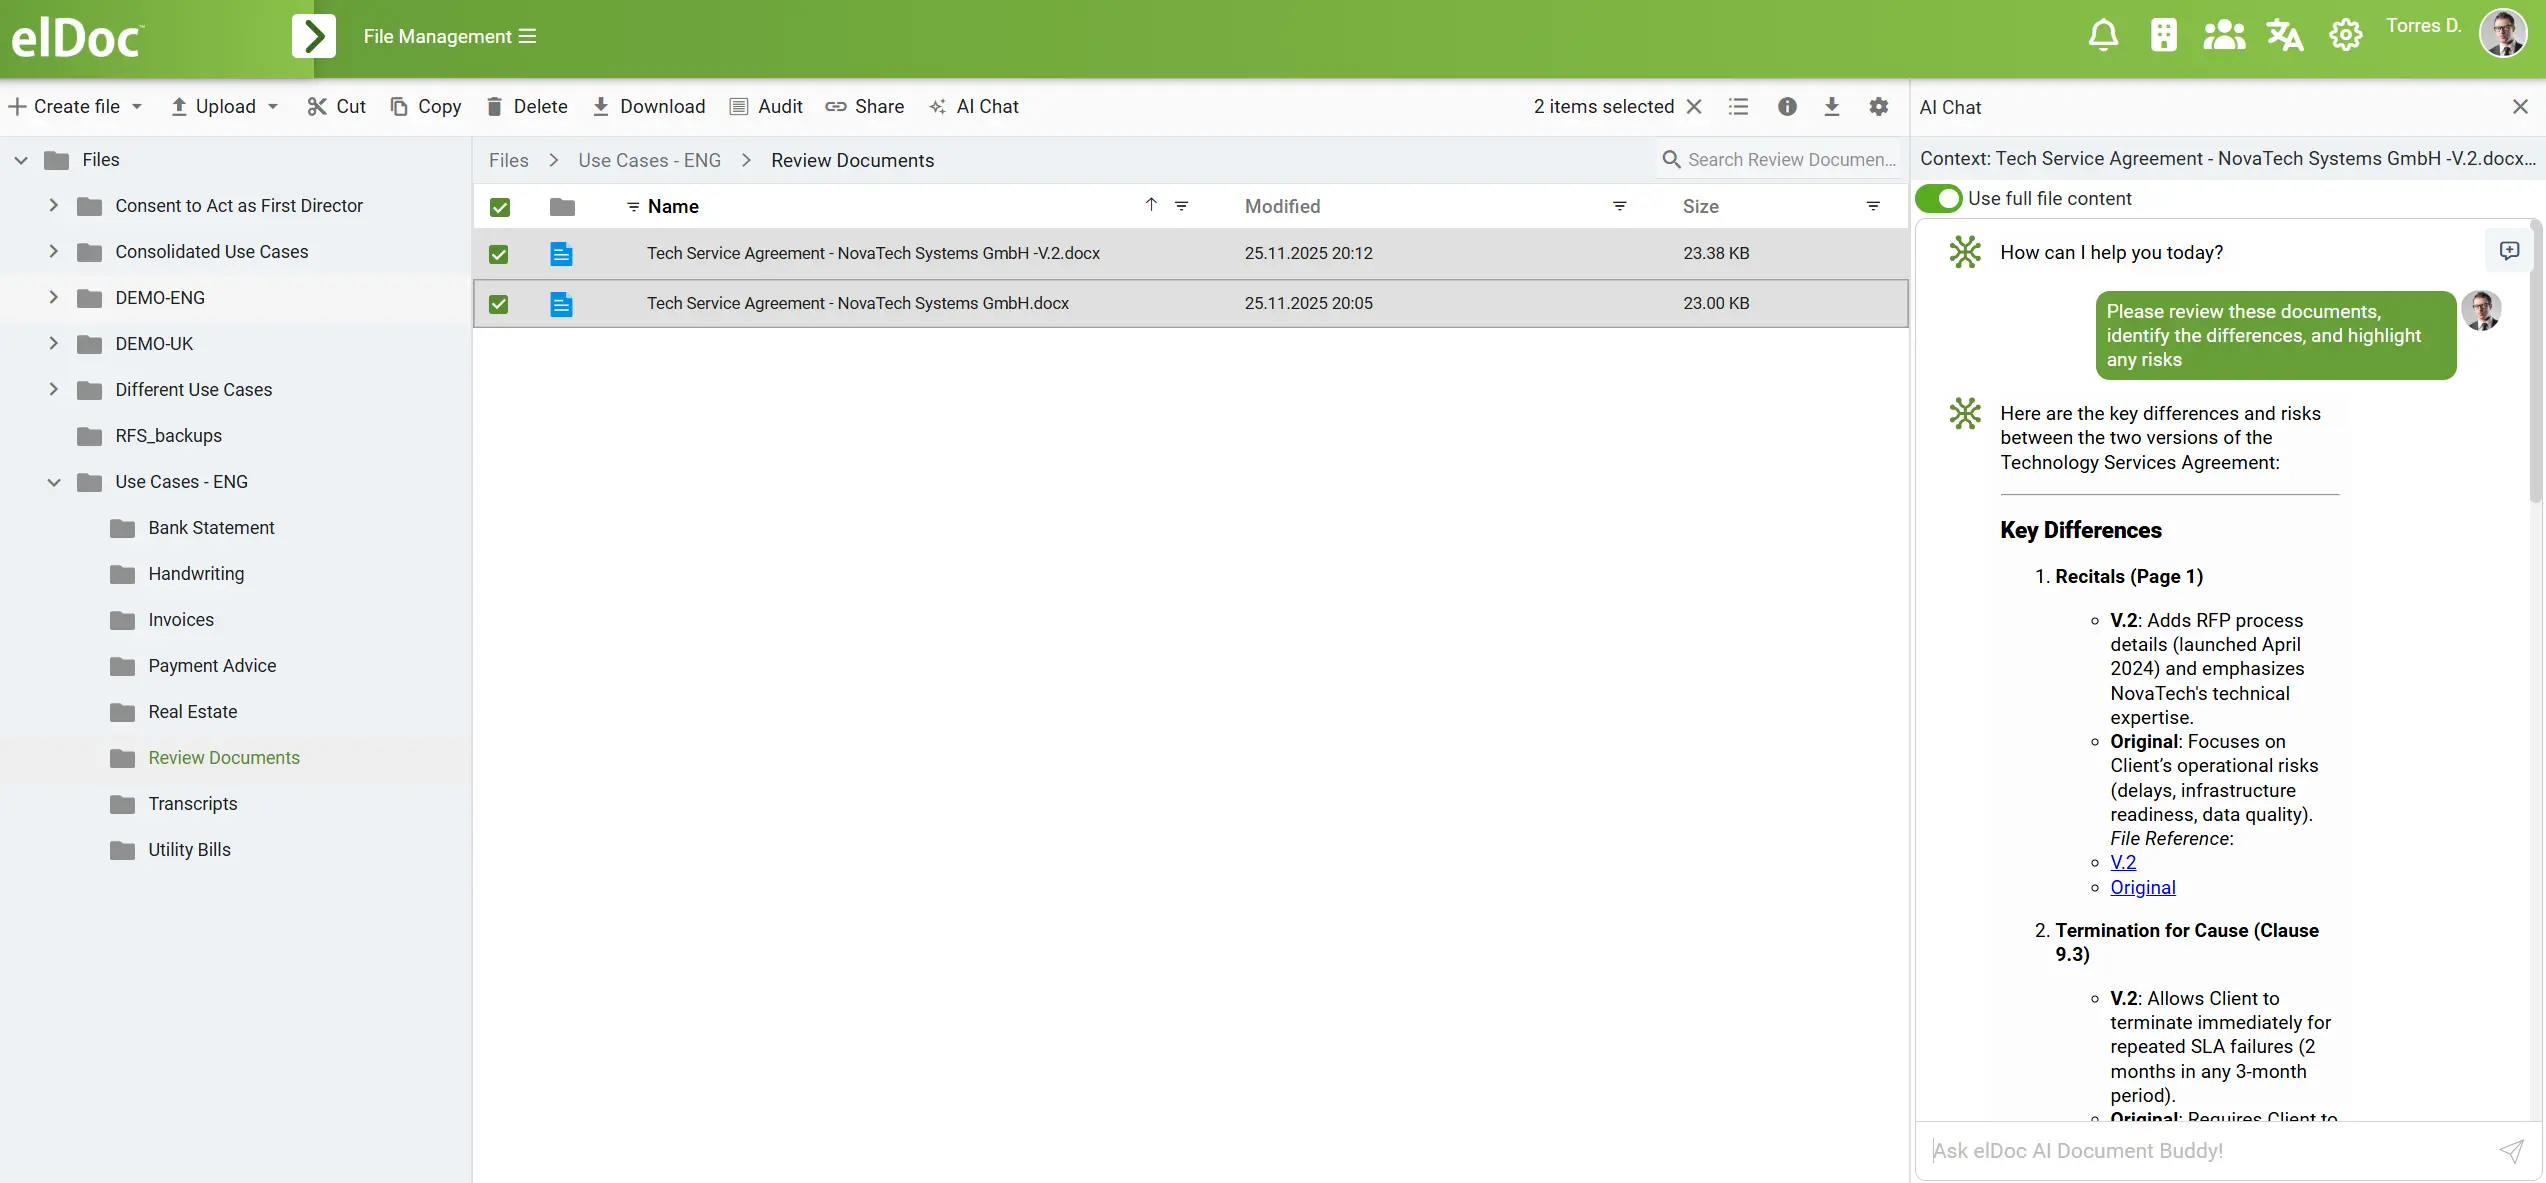
Task: Open the Original file reference link
Action: click(x=2142, y=888)
